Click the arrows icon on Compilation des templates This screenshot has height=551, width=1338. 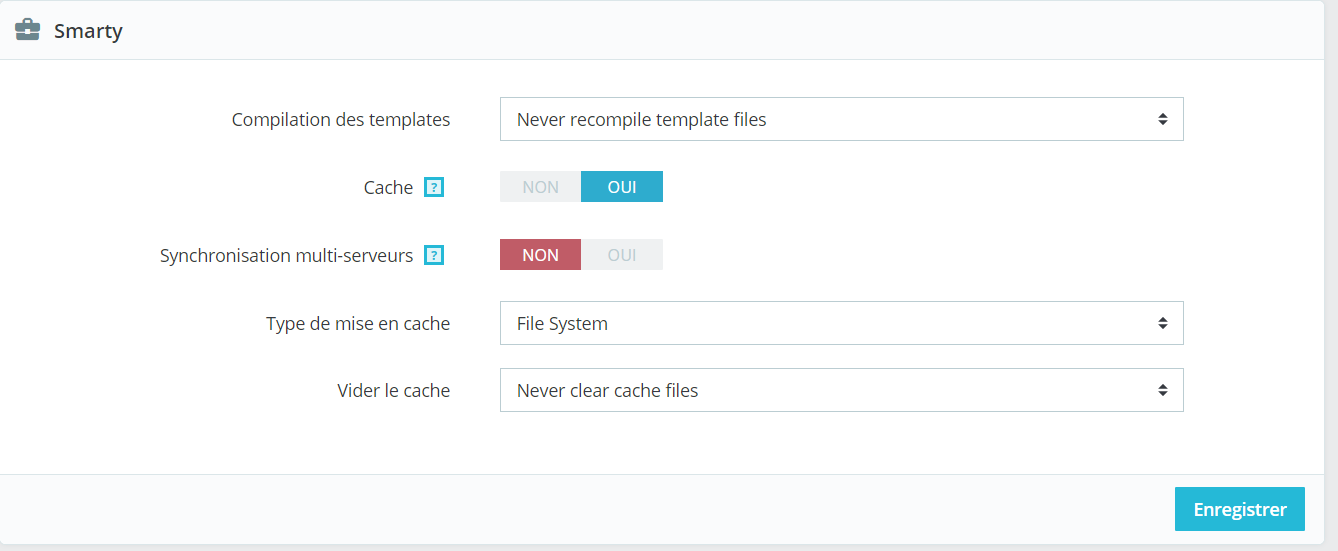pyautogui.click(x=1163, y=119)
